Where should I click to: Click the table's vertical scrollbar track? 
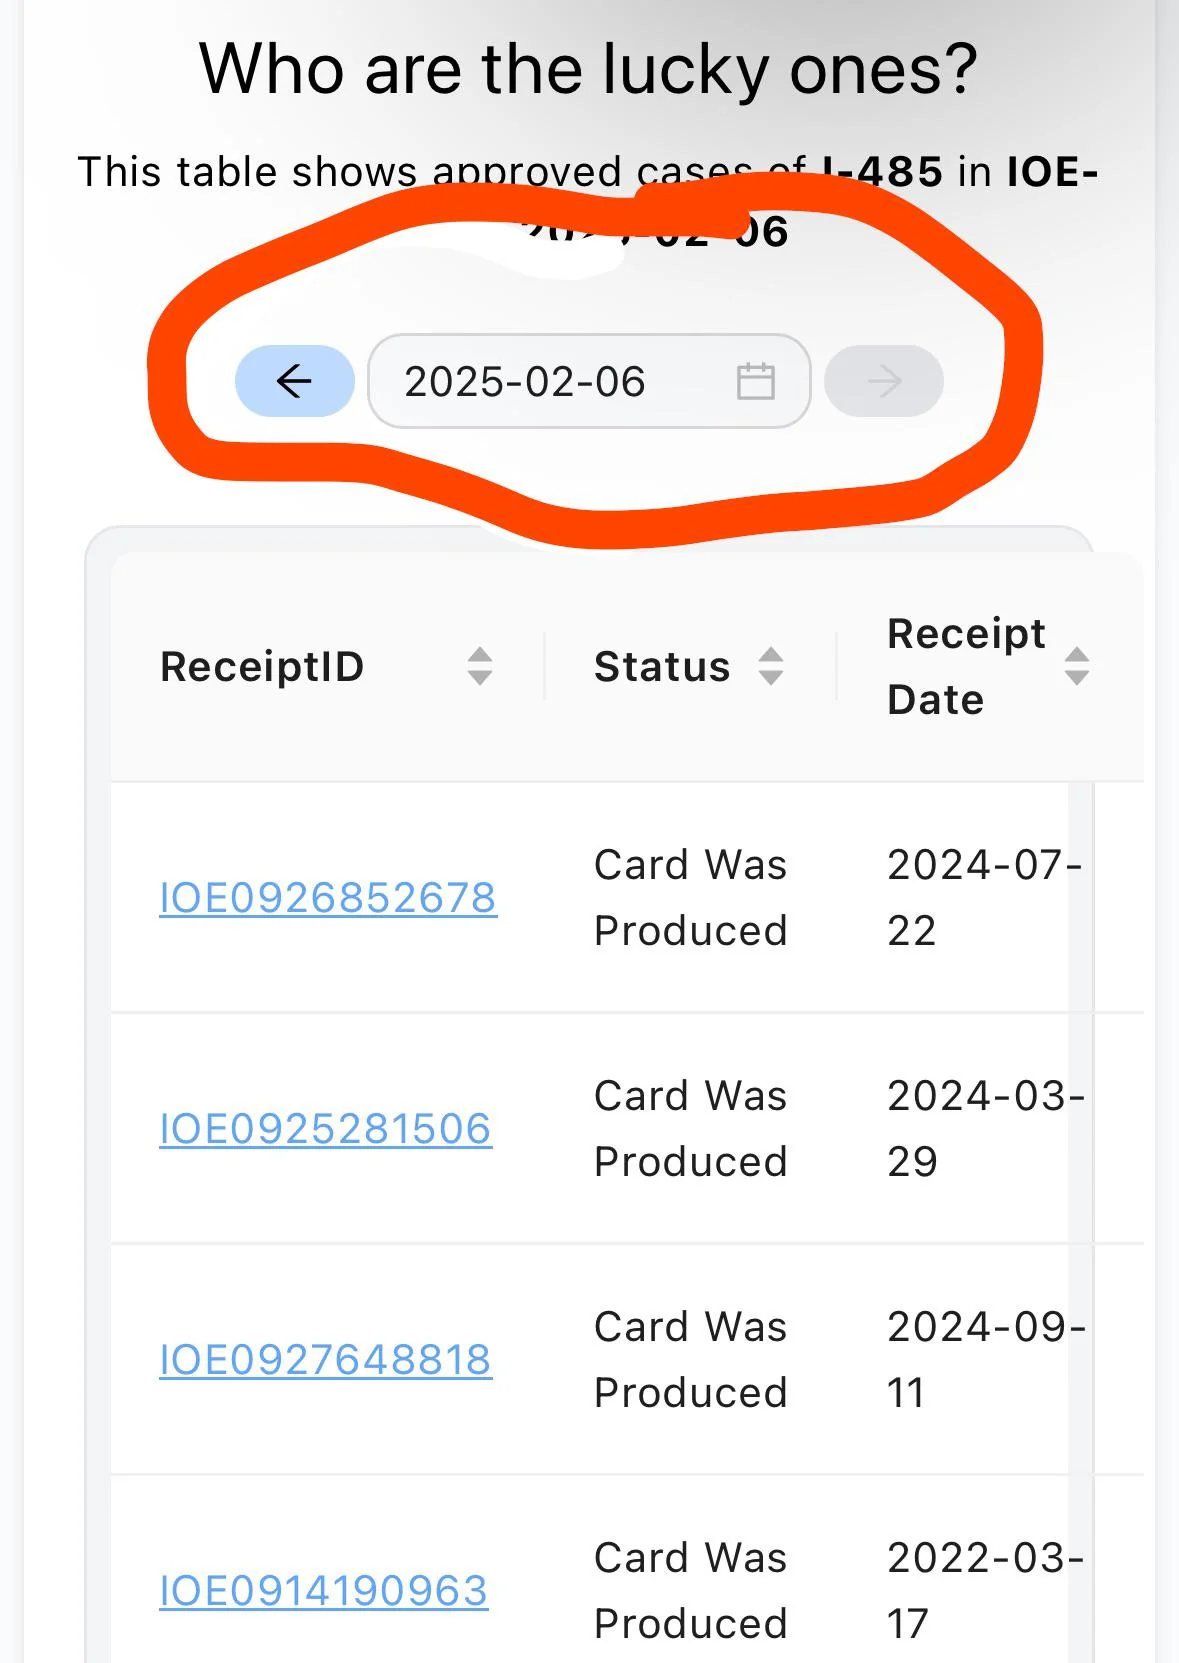[x=1080, y=1200]
